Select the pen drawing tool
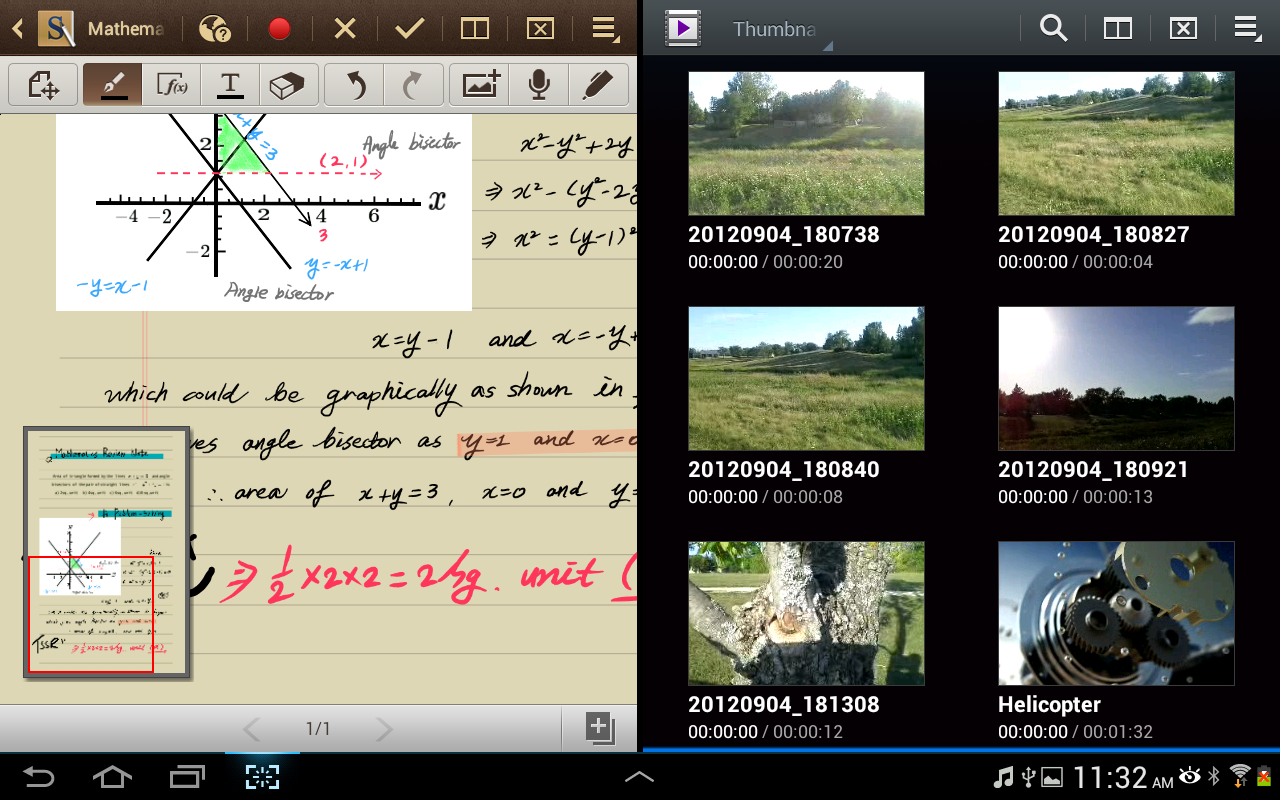Screen dimensions: 1280x800 [112, 85]
